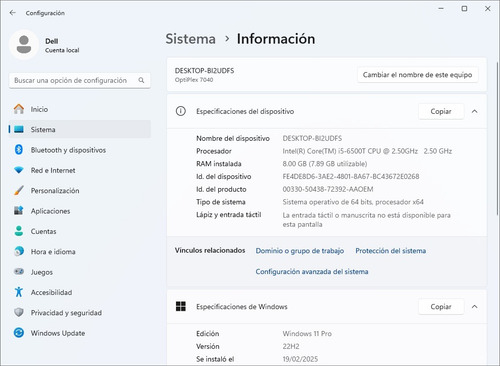500x366 pixels.
Task: Click the Bluetooth icon in sidebar
Action: [19, 150]
